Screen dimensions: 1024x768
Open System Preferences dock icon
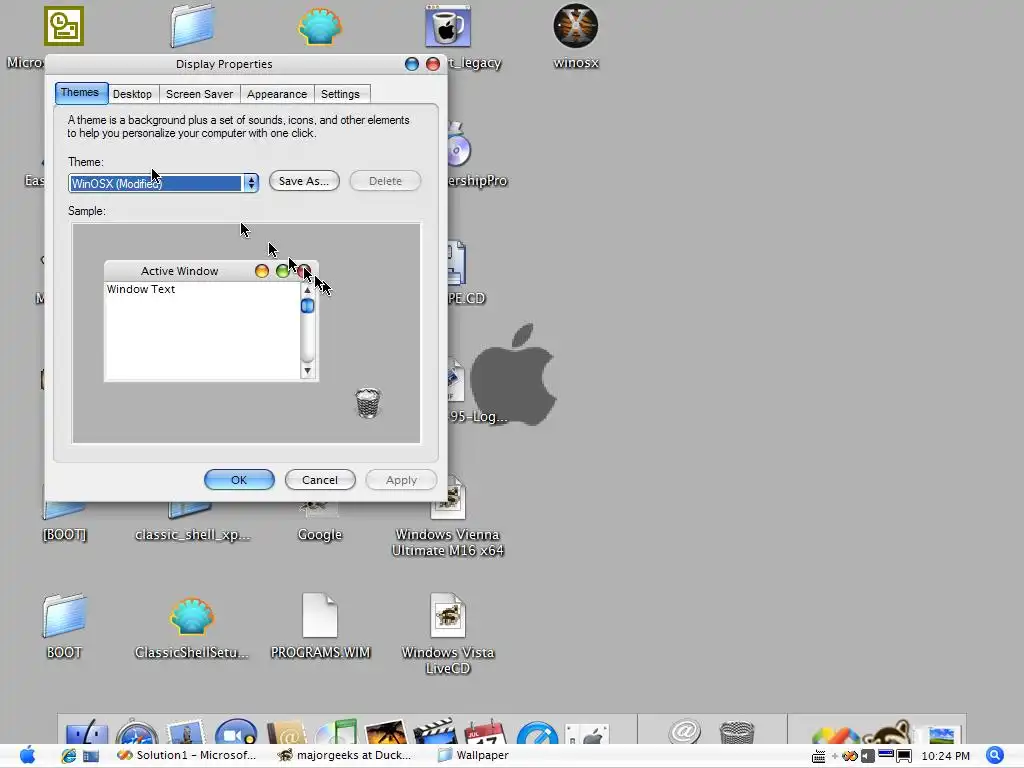(587, 733)
